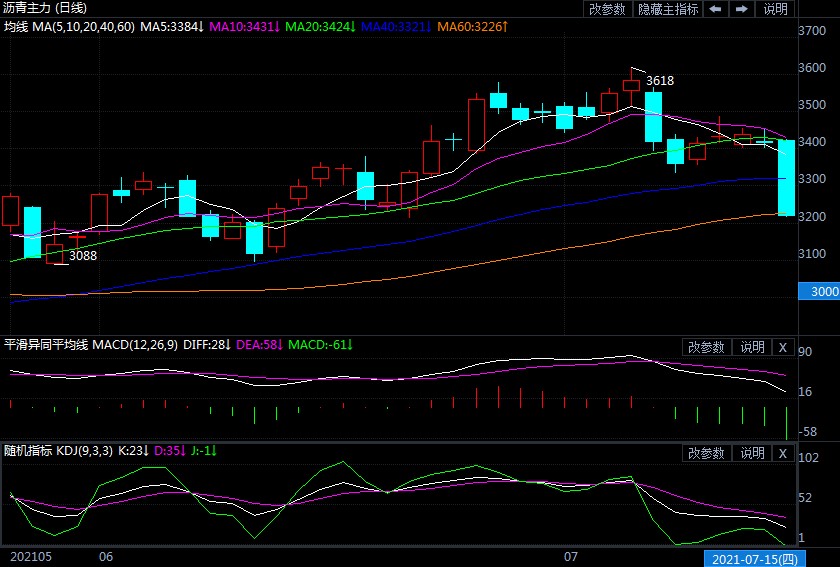The width and height of the screenshot is (840, 567).
Task: Click the 平滑异同平均线 MACD(12,26,9) title
Action: 92,345
